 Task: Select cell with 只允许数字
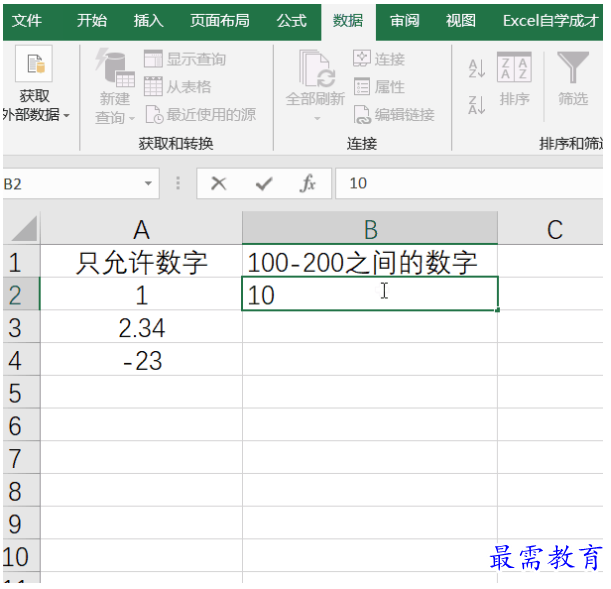141,262
